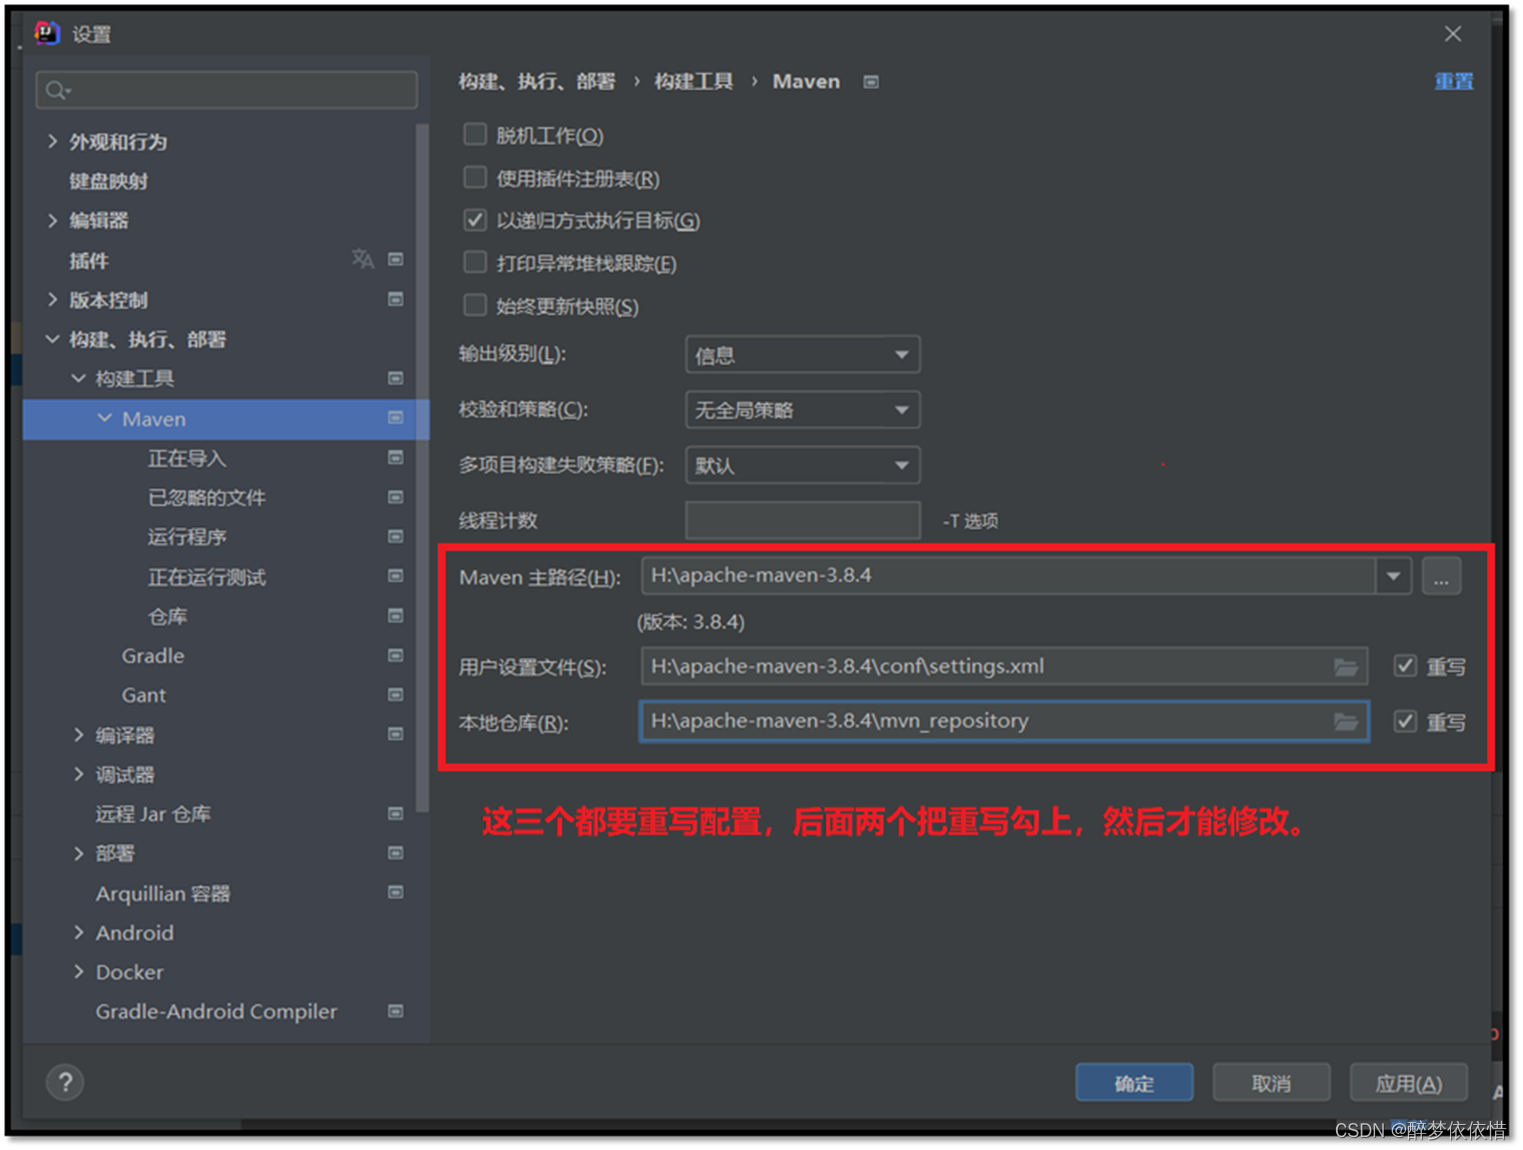Click project-level icon on 编译器 row
This screenshot has height=1150, width=1523.
(x=396, y=734)
